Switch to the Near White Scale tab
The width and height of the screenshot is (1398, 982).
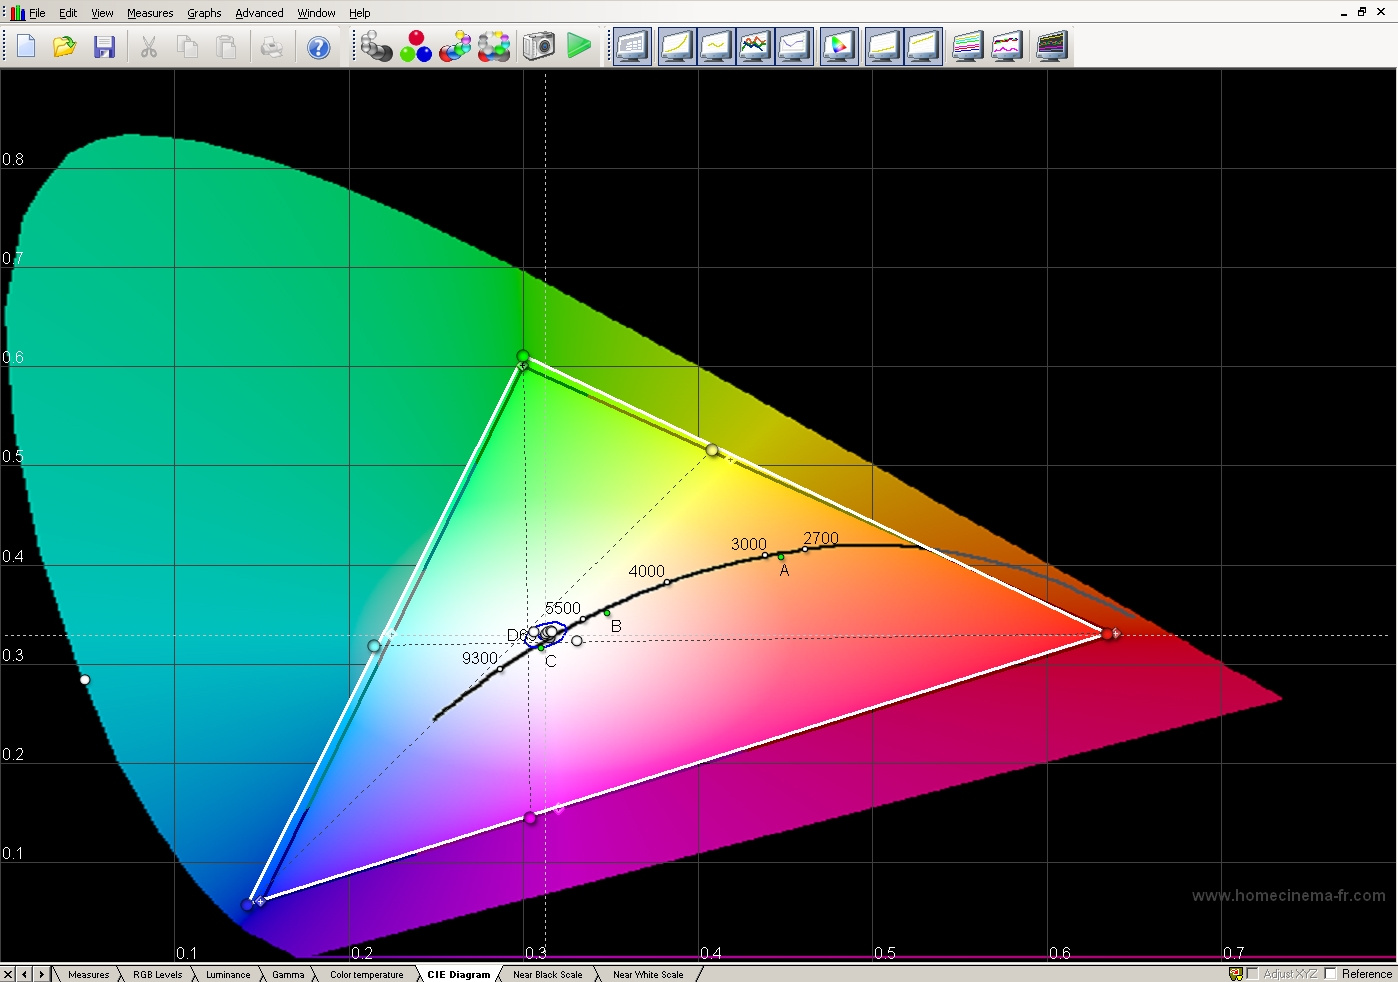tap(648, 974)
